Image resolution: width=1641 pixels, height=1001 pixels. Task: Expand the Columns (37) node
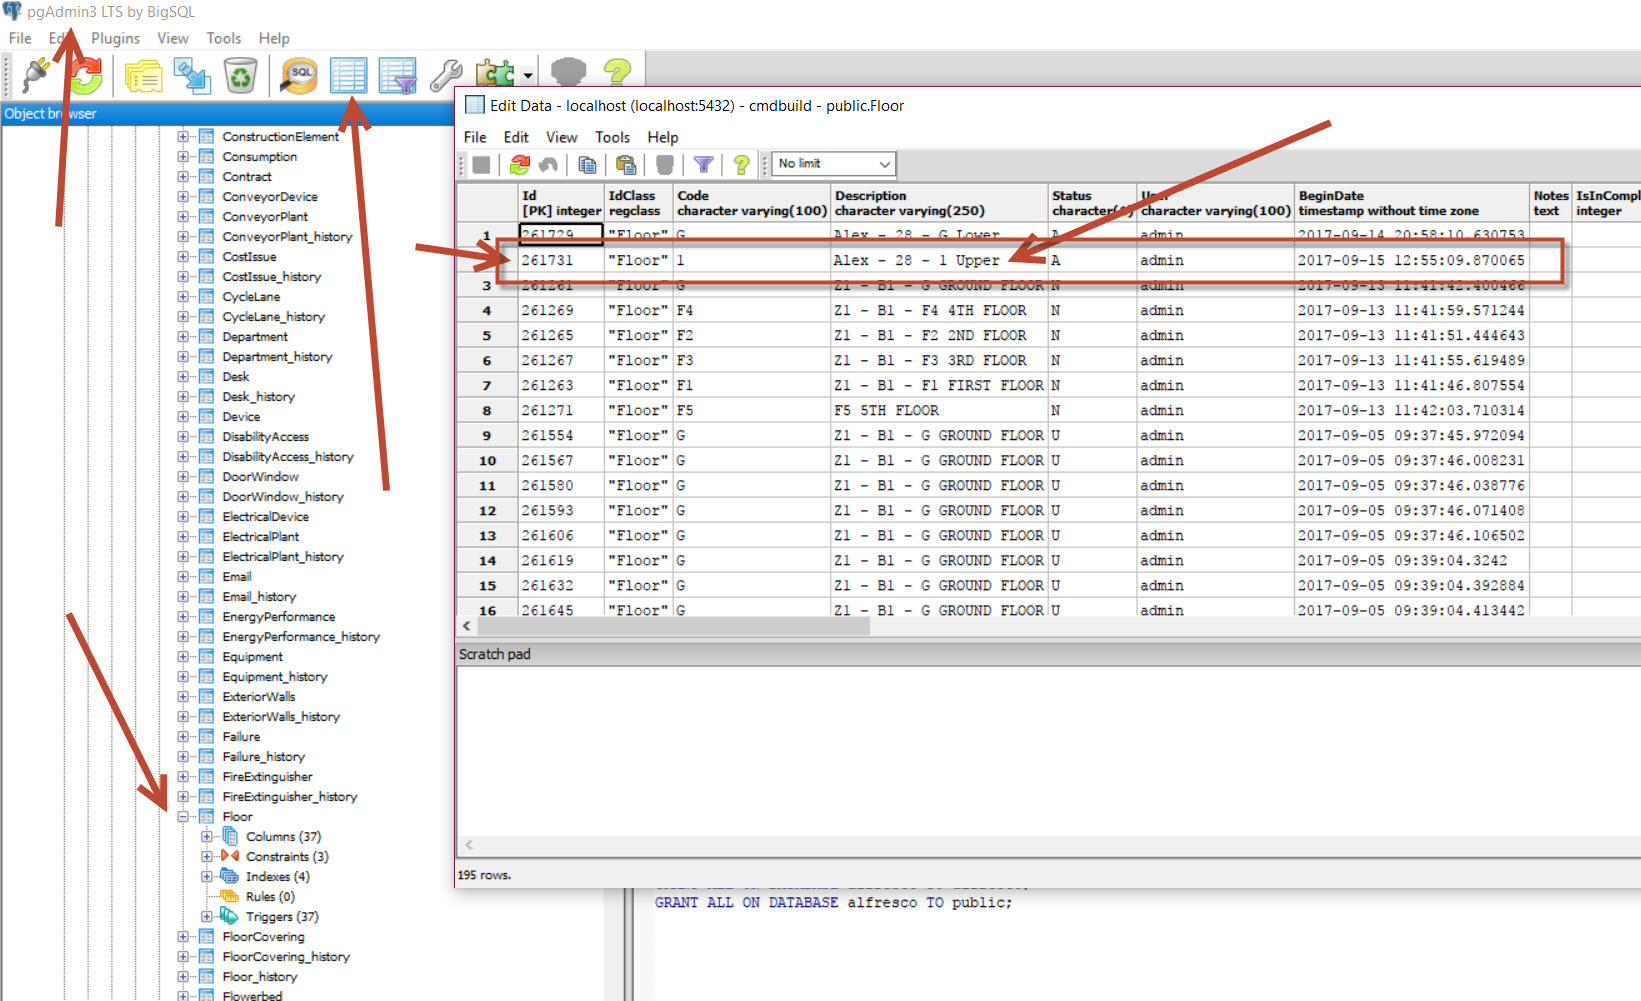pyautogui.click(x=206, y=837)
